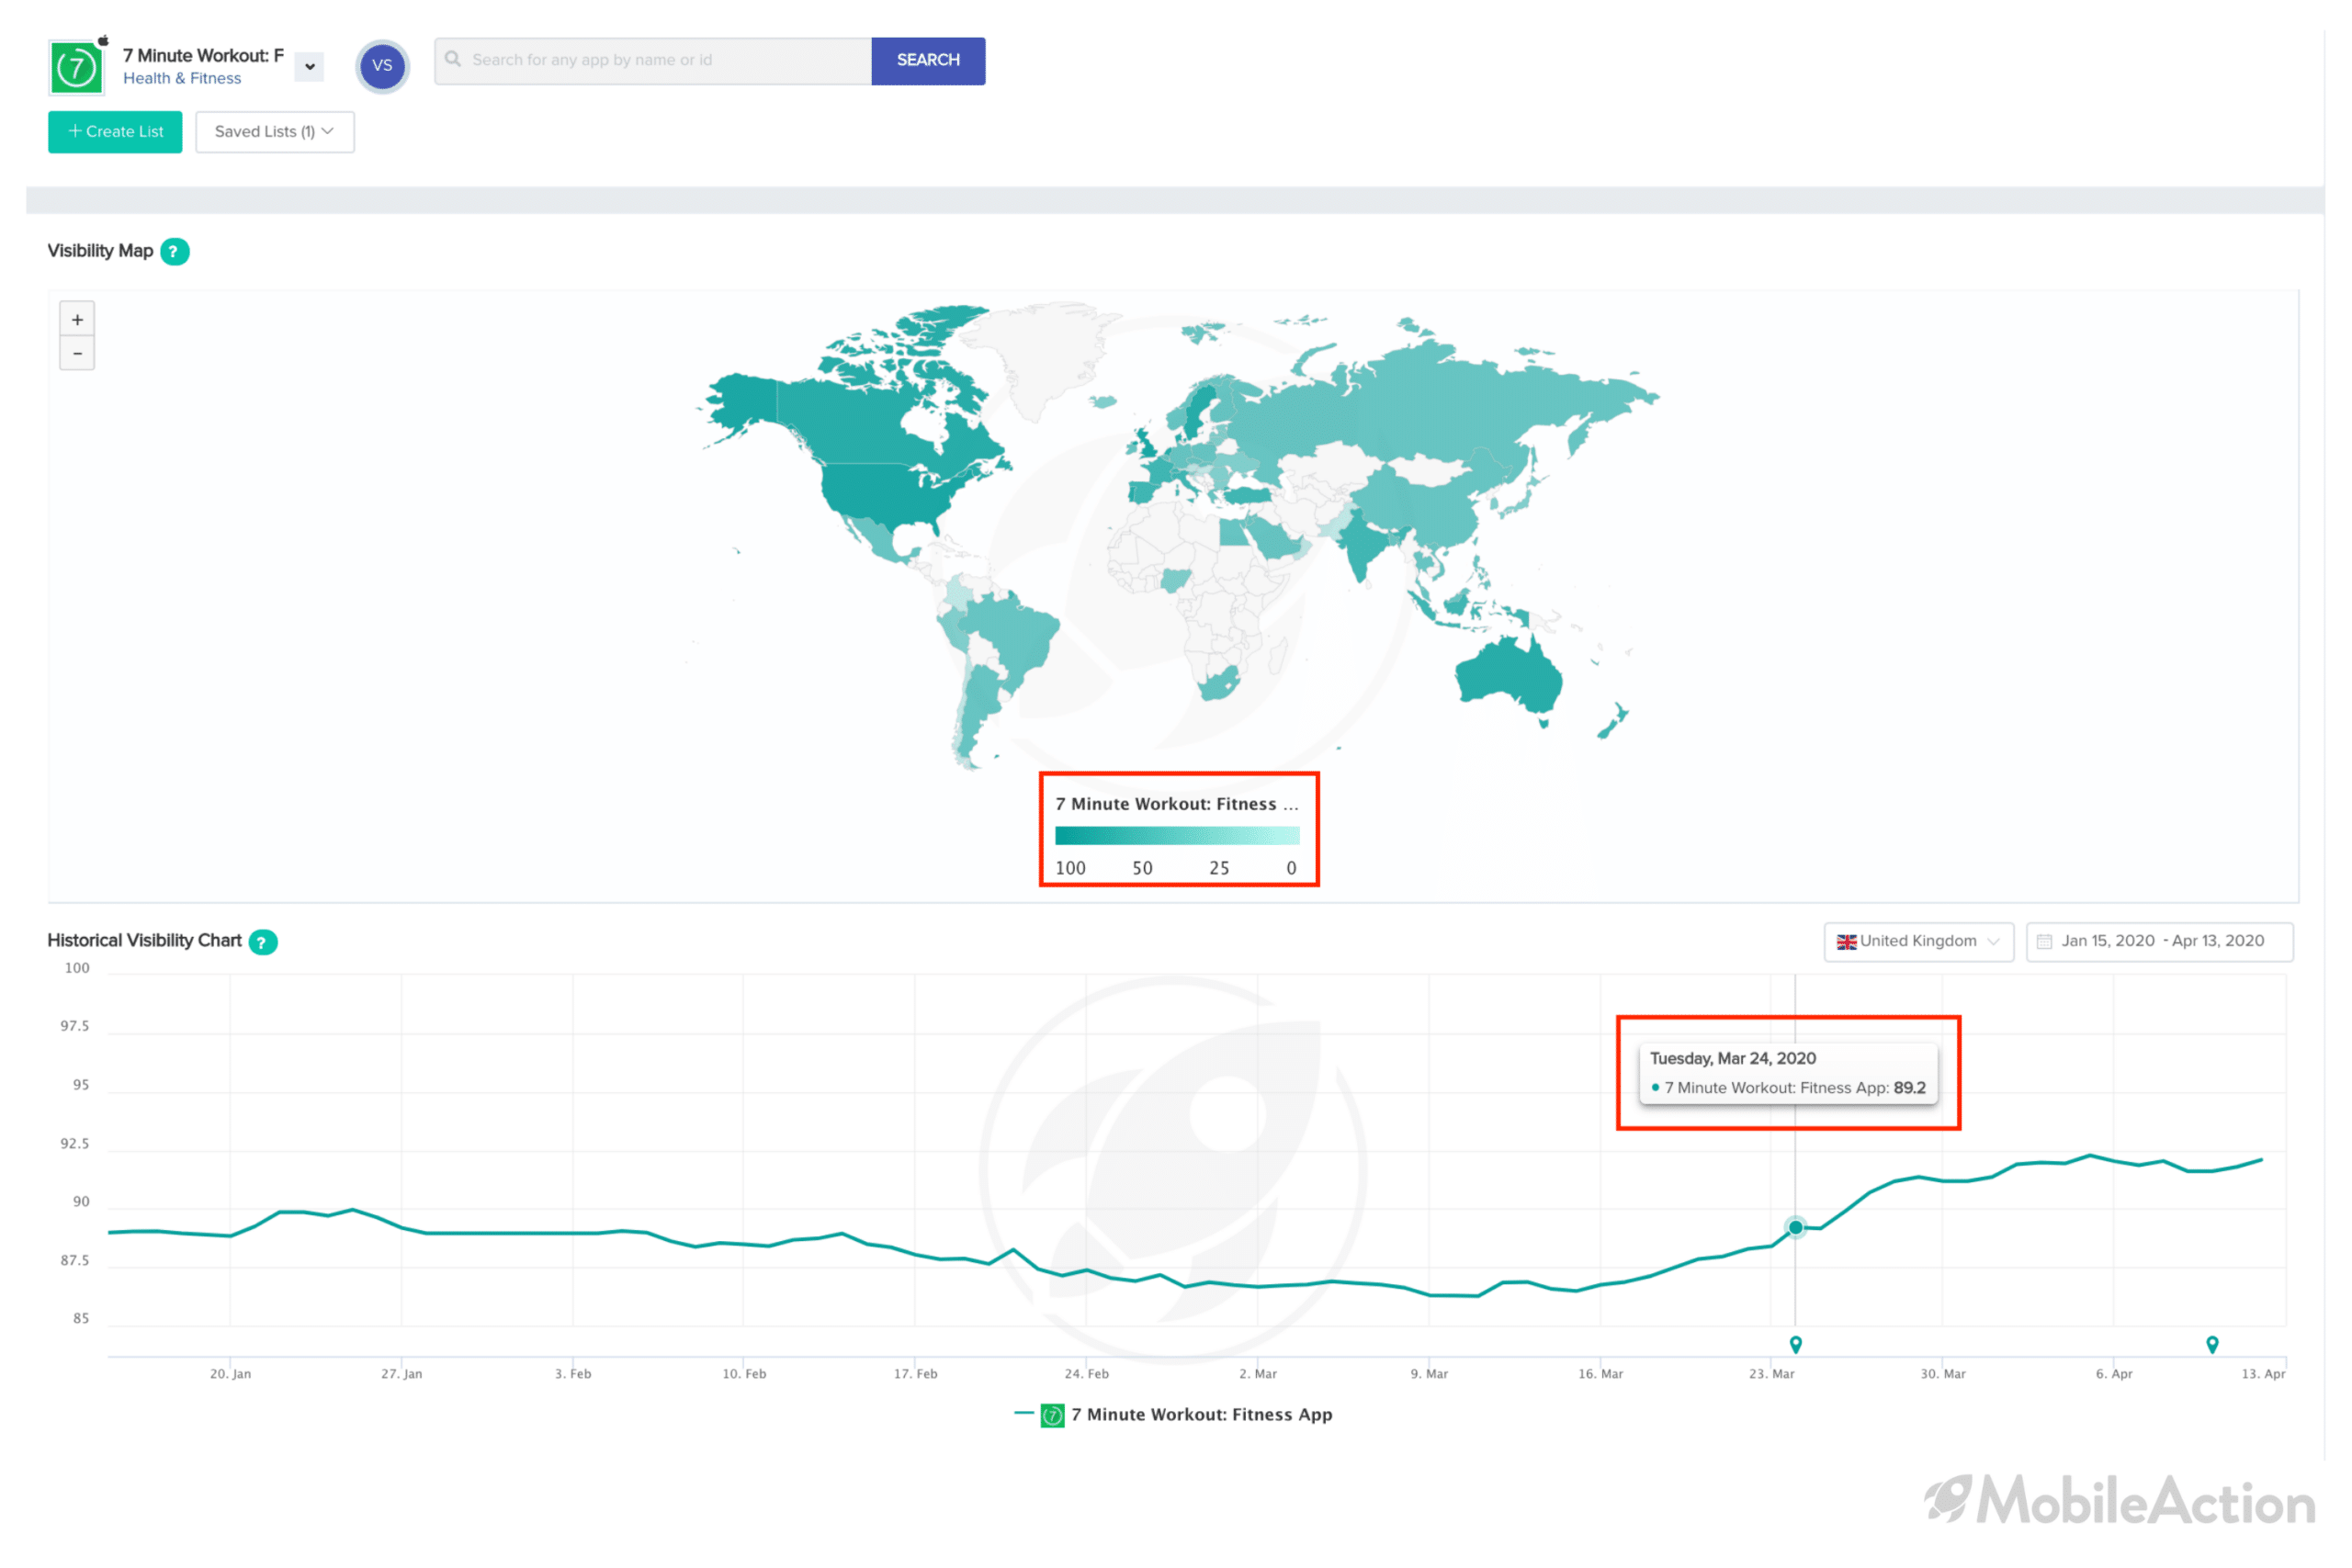Click the '7 Minute Workout: F' app title
Screen dimensions: 2352x1568
click(203, 56)
